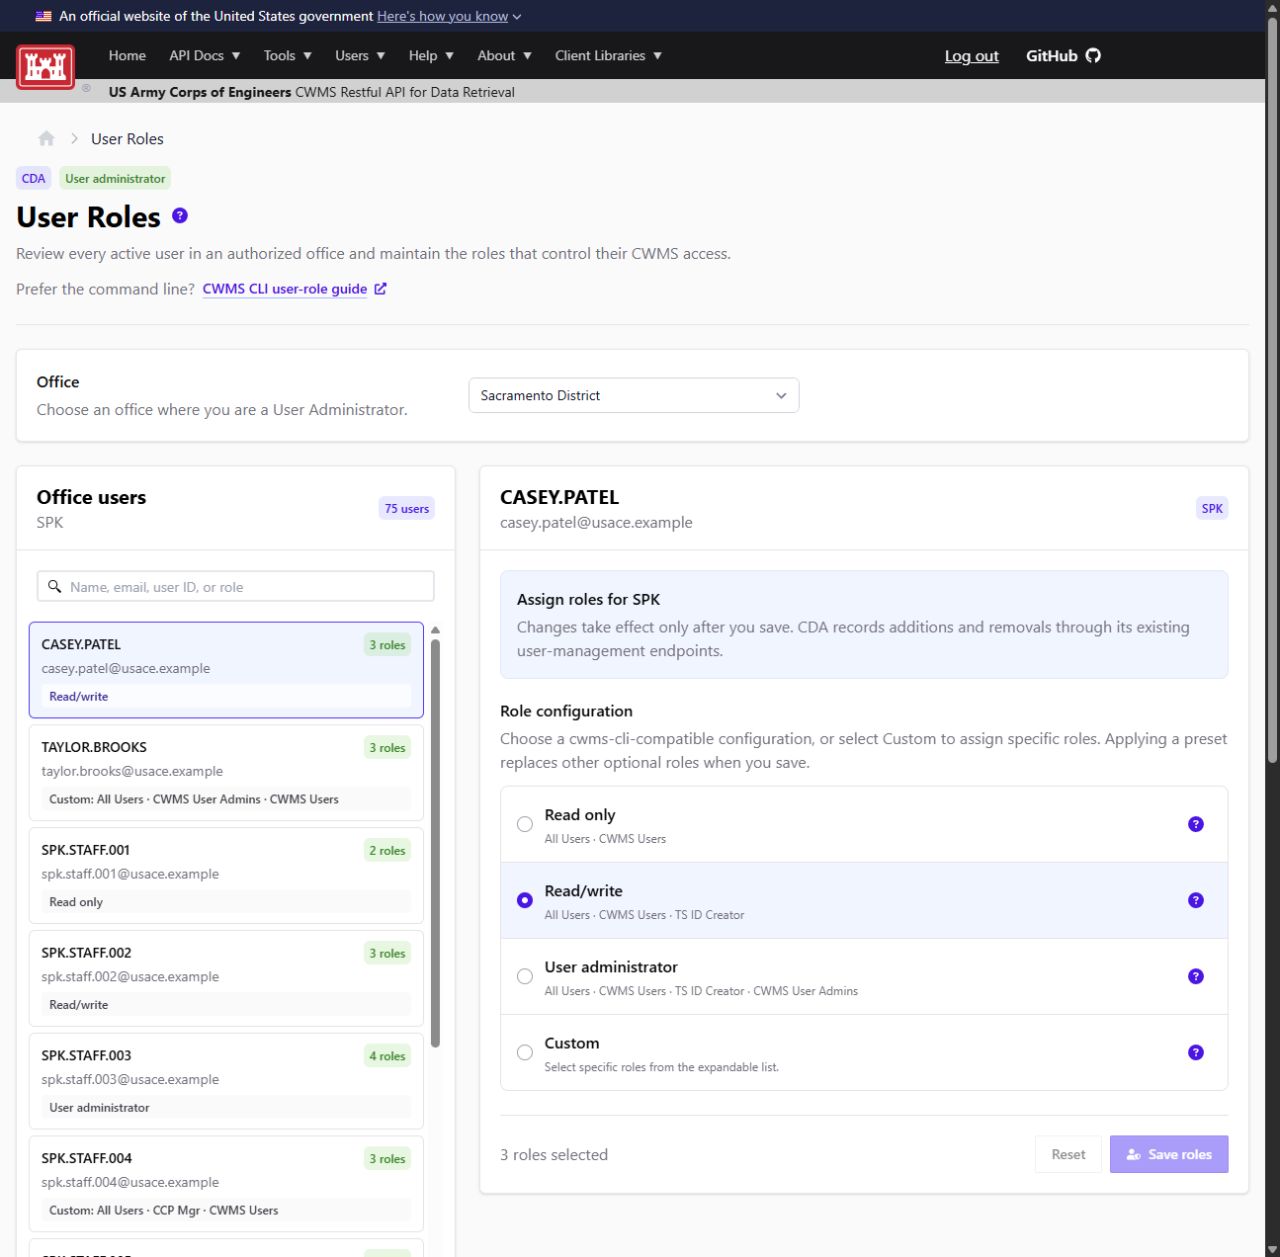Open the Sacramento District office dropdown
Viewport: 1280px width, 1257px height.
click(x=634, y=395)
